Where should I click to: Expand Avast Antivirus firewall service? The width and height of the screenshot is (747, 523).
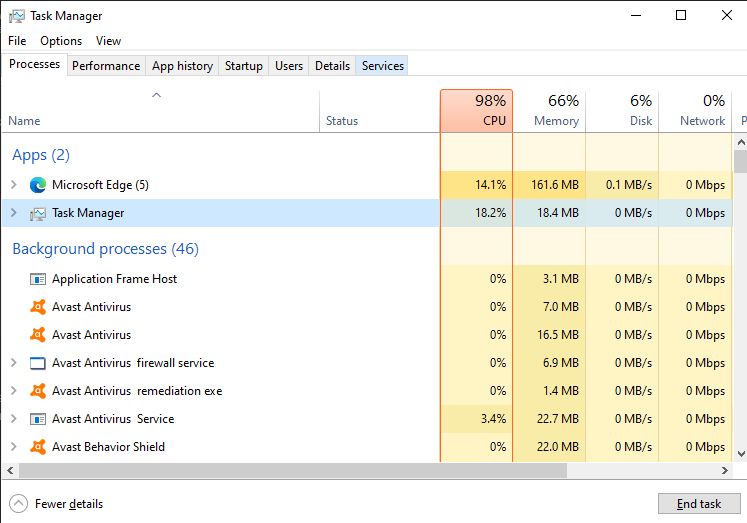point(14,362)
